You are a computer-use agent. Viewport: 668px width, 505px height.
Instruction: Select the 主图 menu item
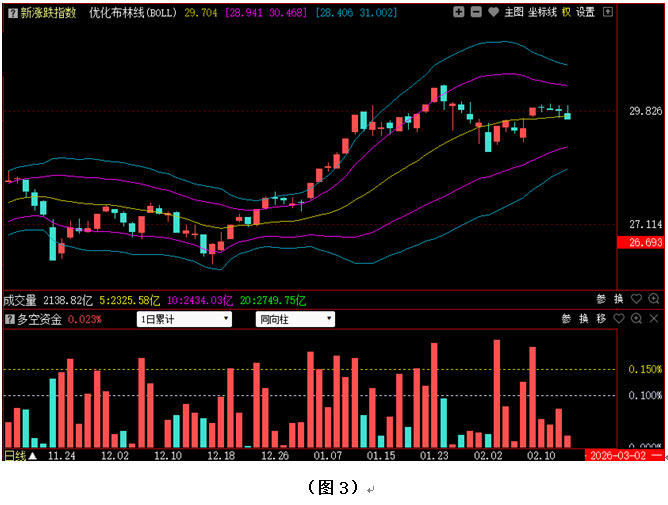click(x=514, y=13)
